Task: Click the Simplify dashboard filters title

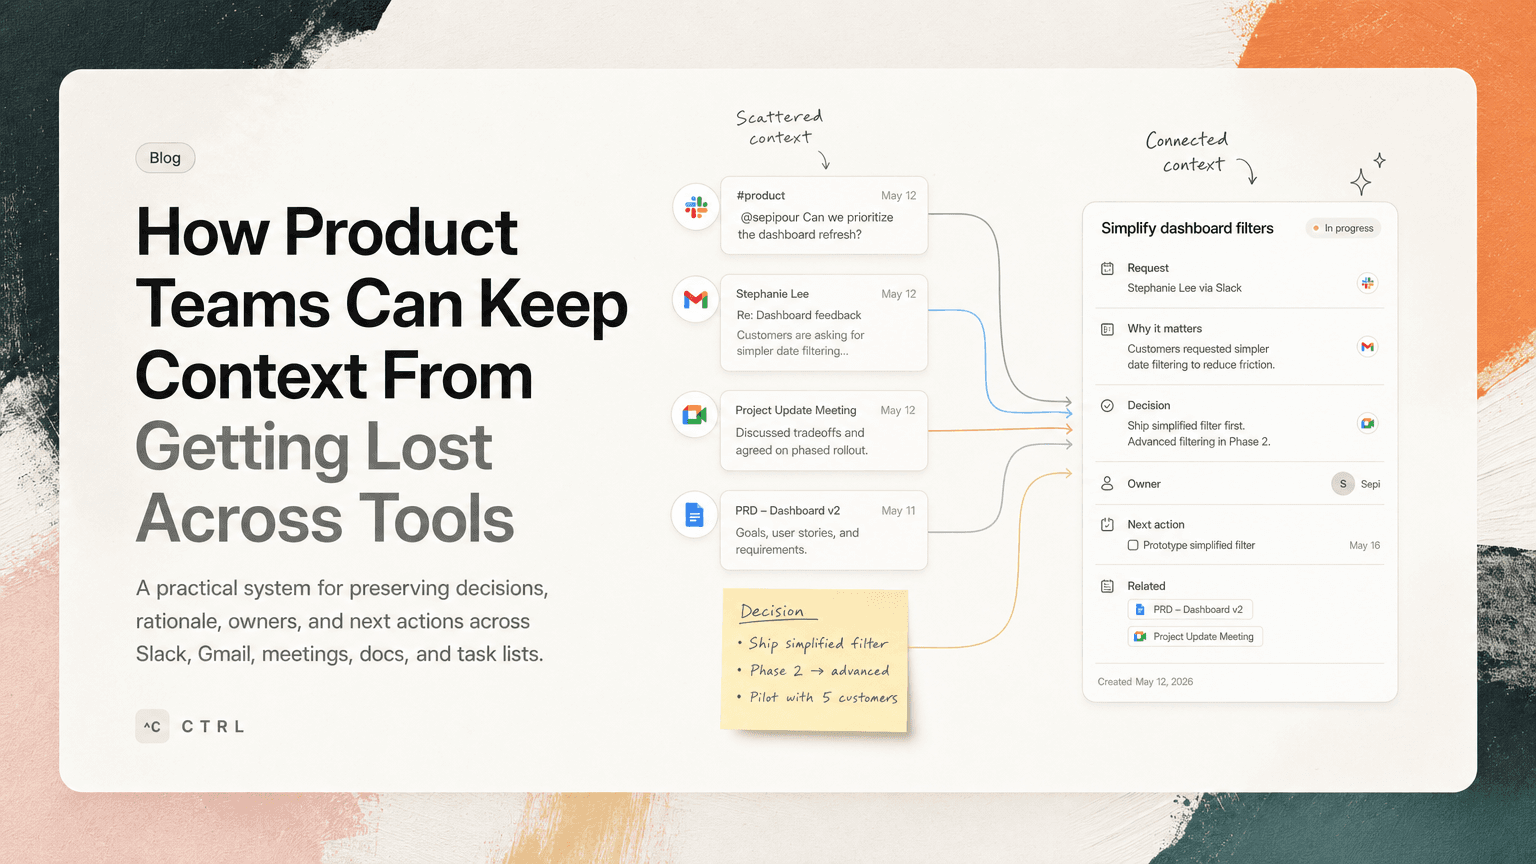Action: tap(1187, 228)
